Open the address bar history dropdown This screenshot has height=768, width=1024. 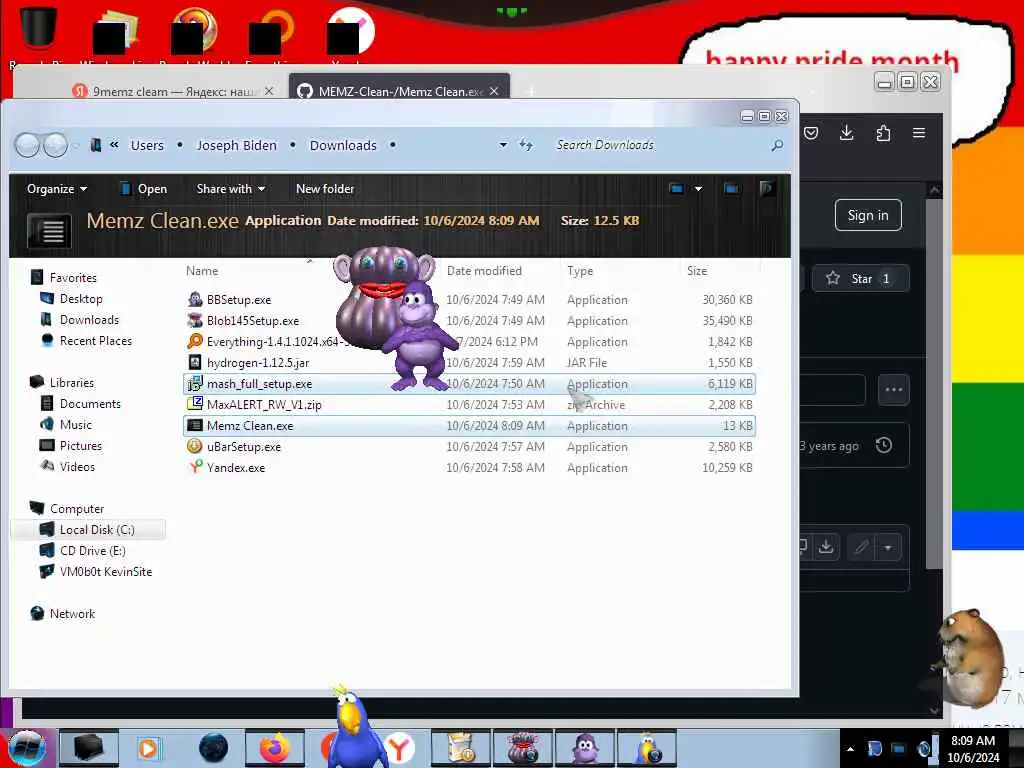(503, 145)
